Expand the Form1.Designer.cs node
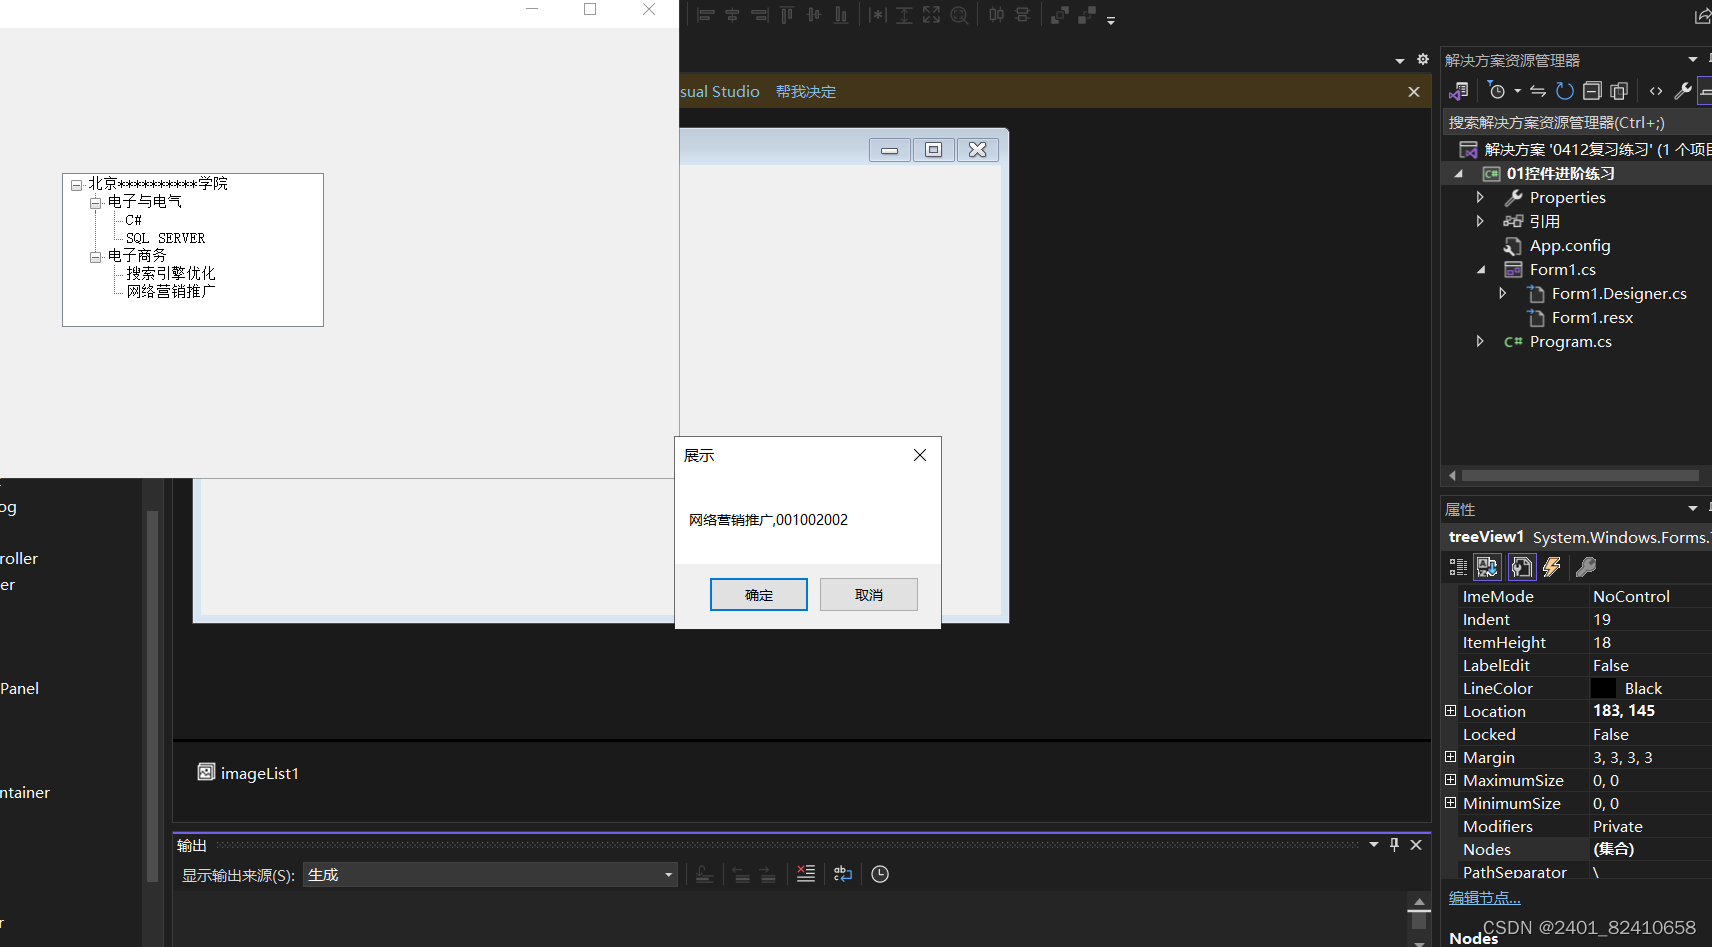 tap(1503, 293)
